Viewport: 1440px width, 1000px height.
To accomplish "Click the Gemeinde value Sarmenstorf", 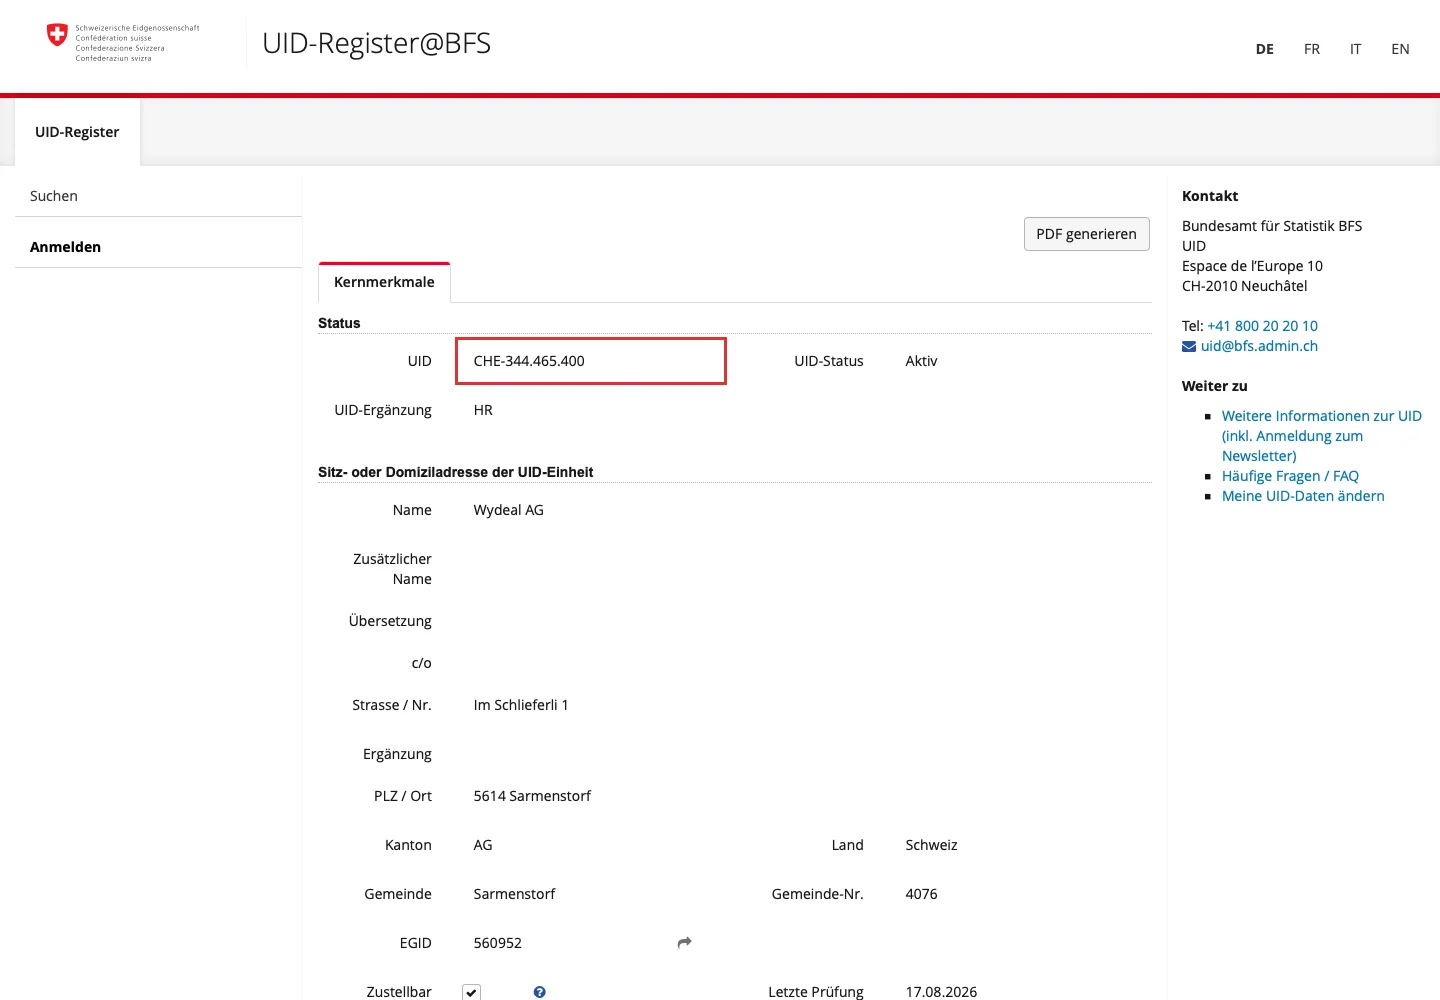I will tap(514, 894).
